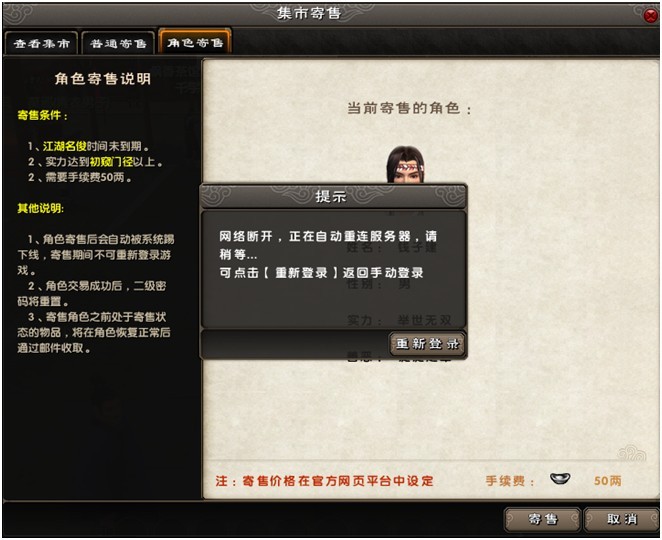Screen dimensions: 662x540
Task: Click the 角色寄售说明 heading
Action: pyautogui.click(x=103, y=79)
